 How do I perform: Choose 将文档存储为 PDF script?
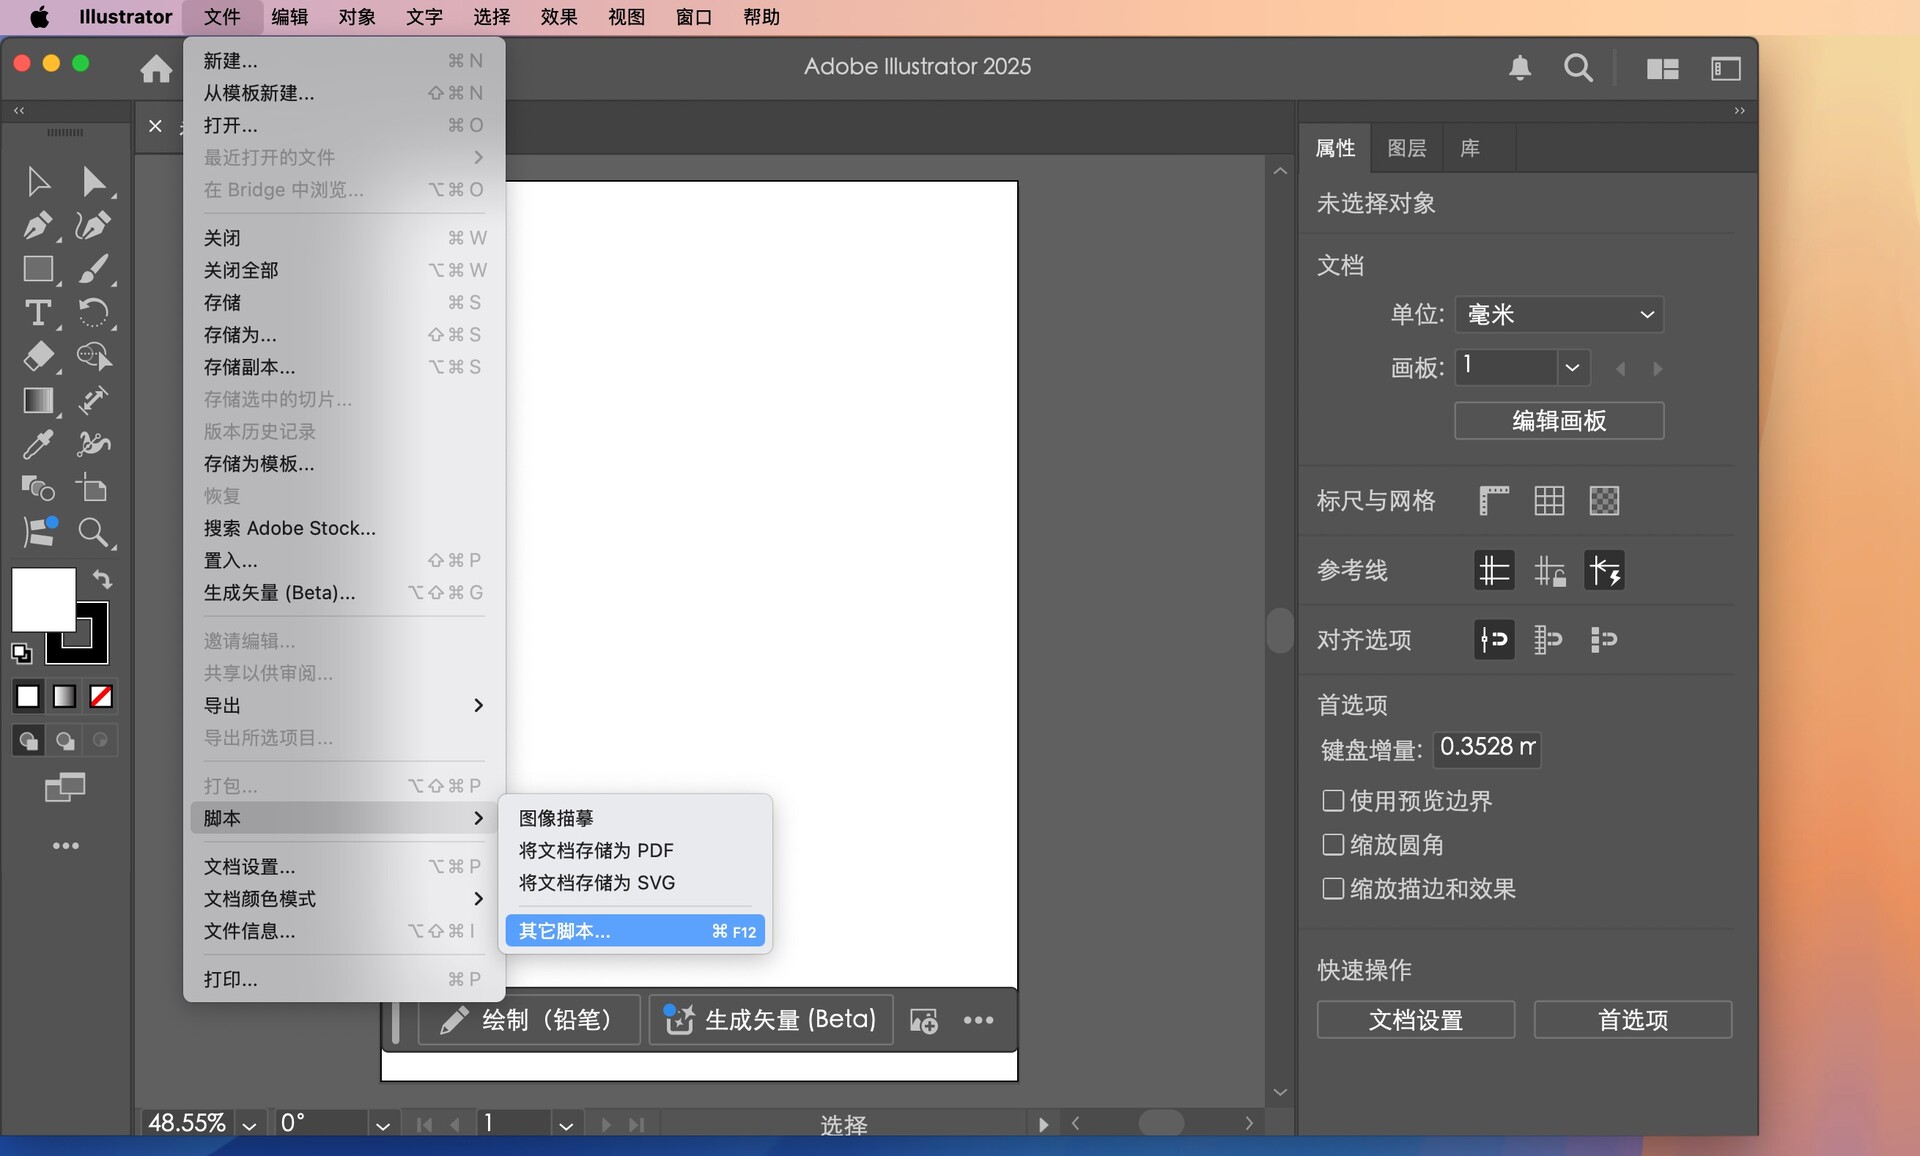635,851
